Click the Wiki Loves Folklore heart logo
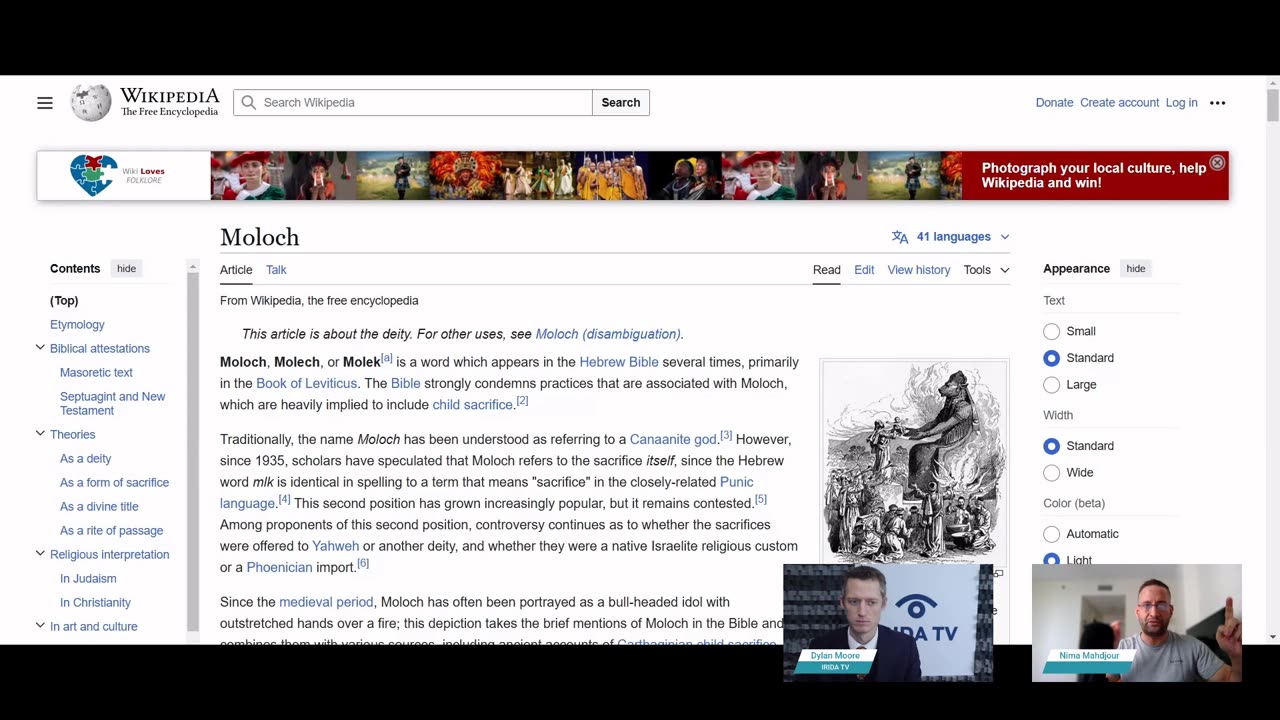Viewport: 1280px width, 720px height. pyautogui.click(x=93, y=175)
